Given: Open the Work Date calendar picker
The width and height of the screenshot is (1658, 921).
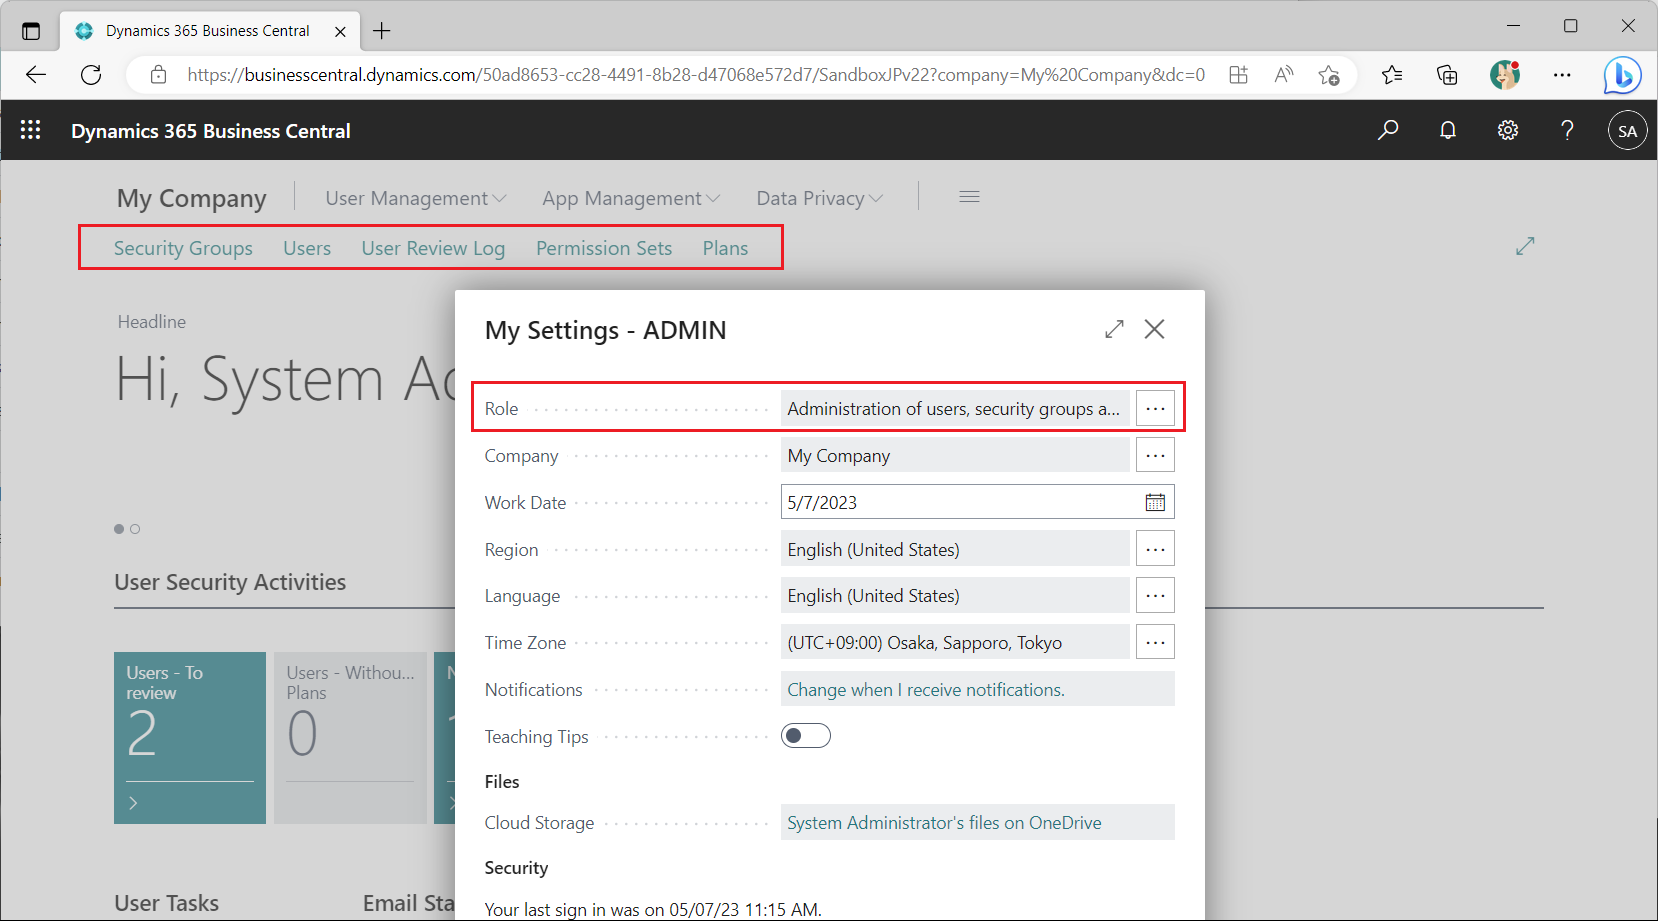Looking at the screenshot, I should pos(1155,501).
